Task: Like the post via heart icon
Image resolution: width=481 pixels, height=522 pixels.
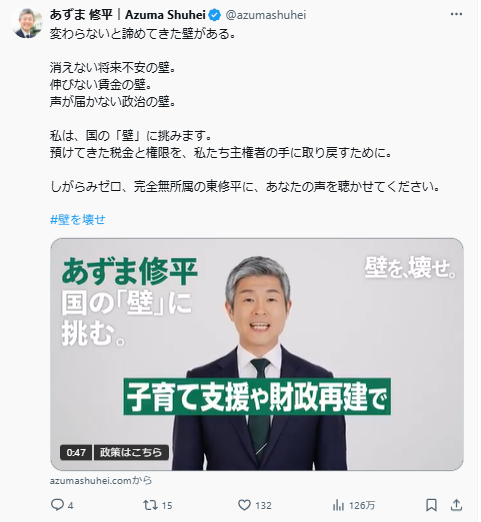Action: click(244, 505)
